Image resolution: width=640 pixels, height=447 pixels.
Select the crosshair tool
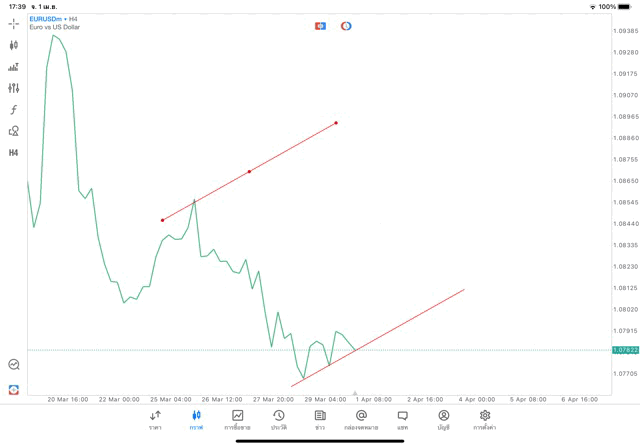coord(14,24)
